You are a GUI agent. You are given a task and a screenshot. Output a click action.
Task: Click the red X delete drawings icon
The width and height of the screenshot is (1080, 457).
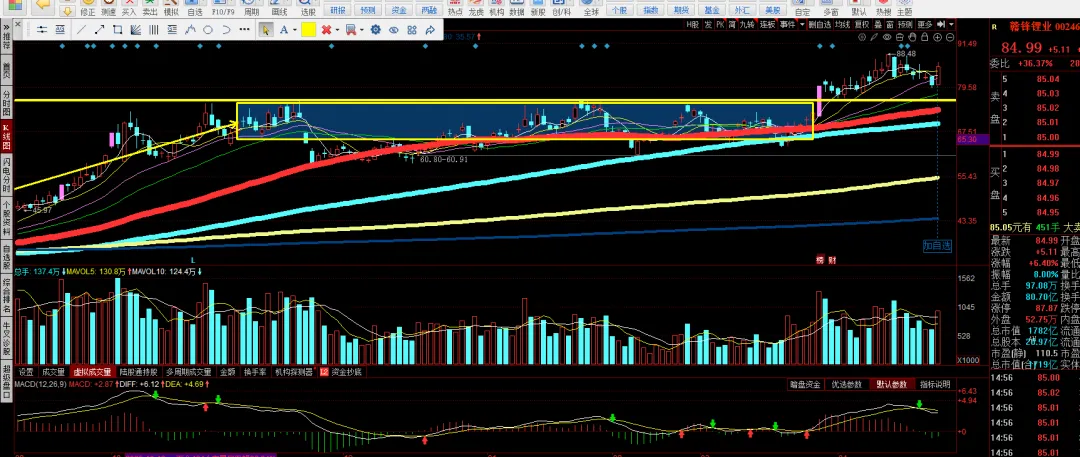tap(326, 30)
